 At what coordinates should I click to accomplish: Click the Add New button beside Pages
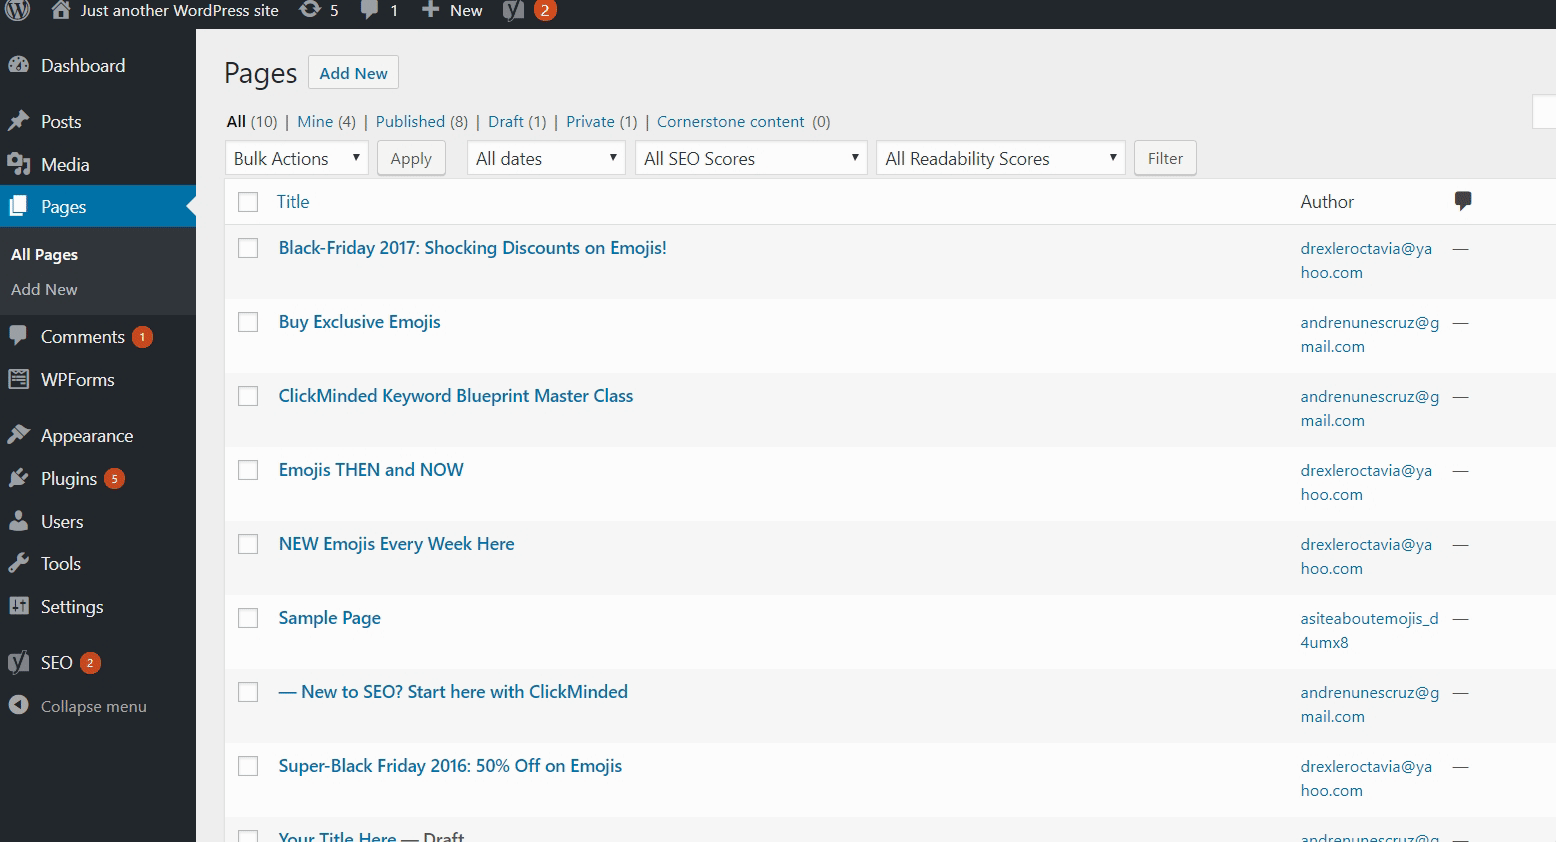pos(353,73)
